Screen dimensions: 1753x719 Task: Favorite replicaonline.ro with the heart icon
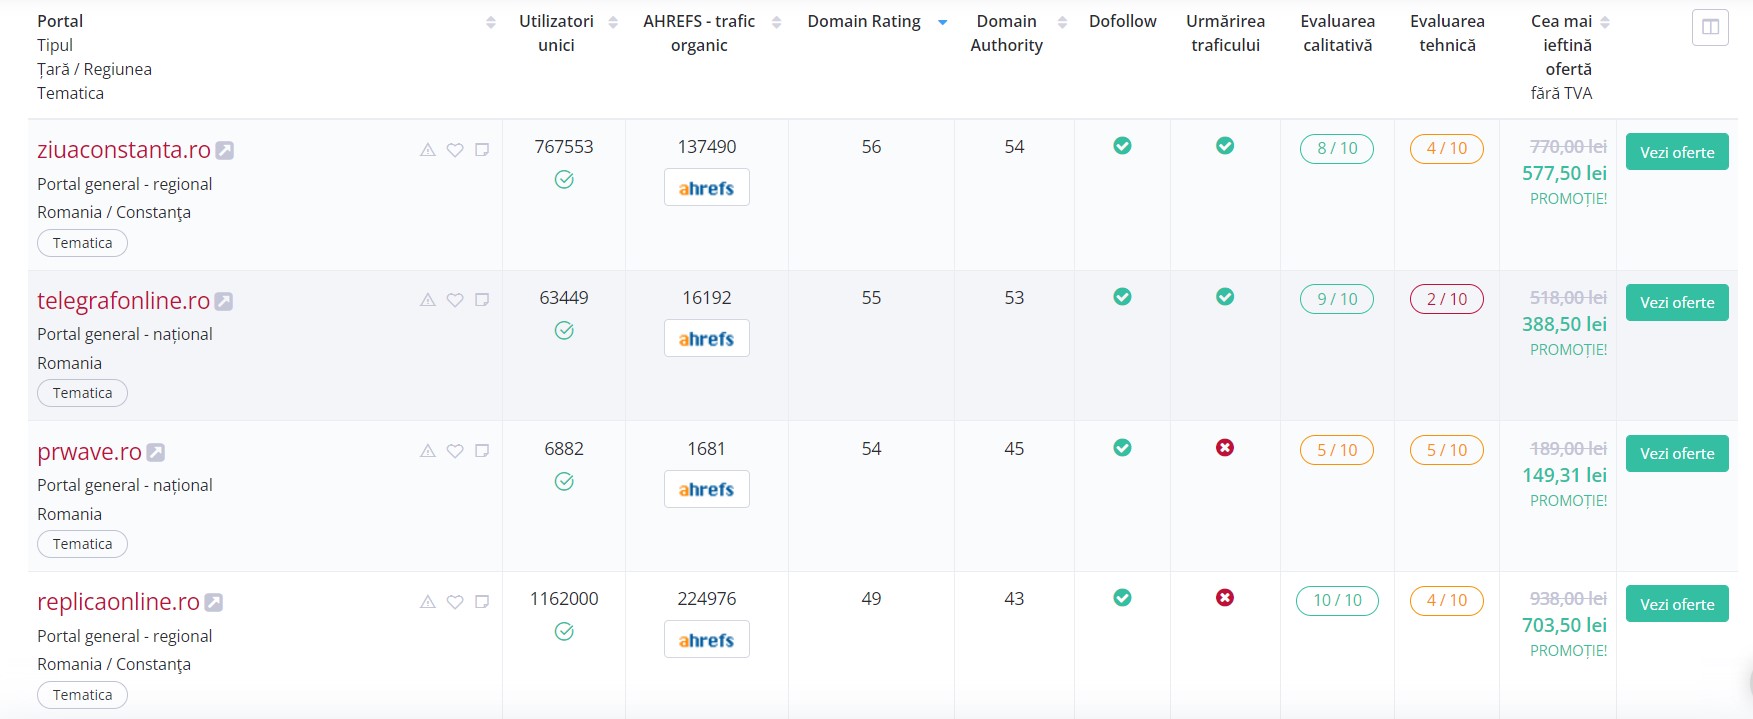pyautogui.click(x=455, y=602)
